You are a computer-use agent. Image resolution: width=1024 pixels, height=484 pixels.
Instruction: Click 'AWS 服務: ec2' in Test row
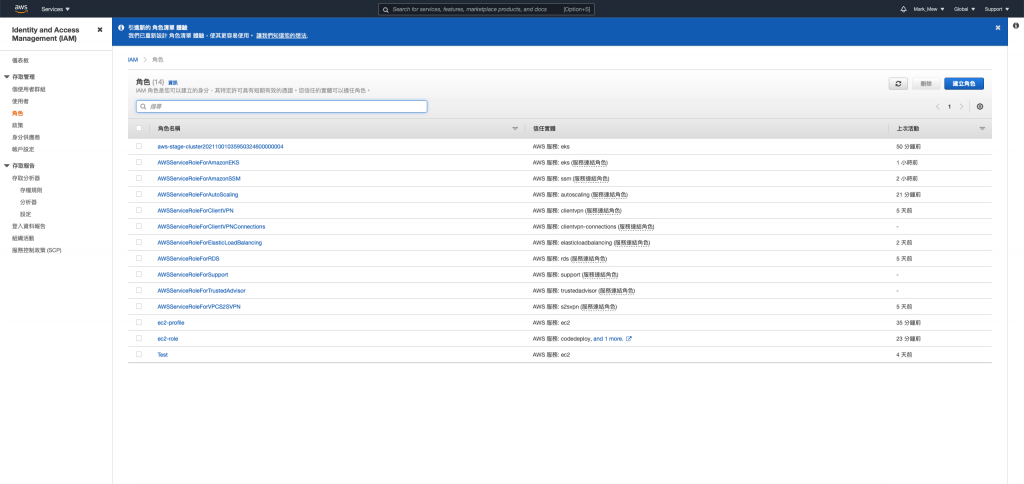point(552,354)
